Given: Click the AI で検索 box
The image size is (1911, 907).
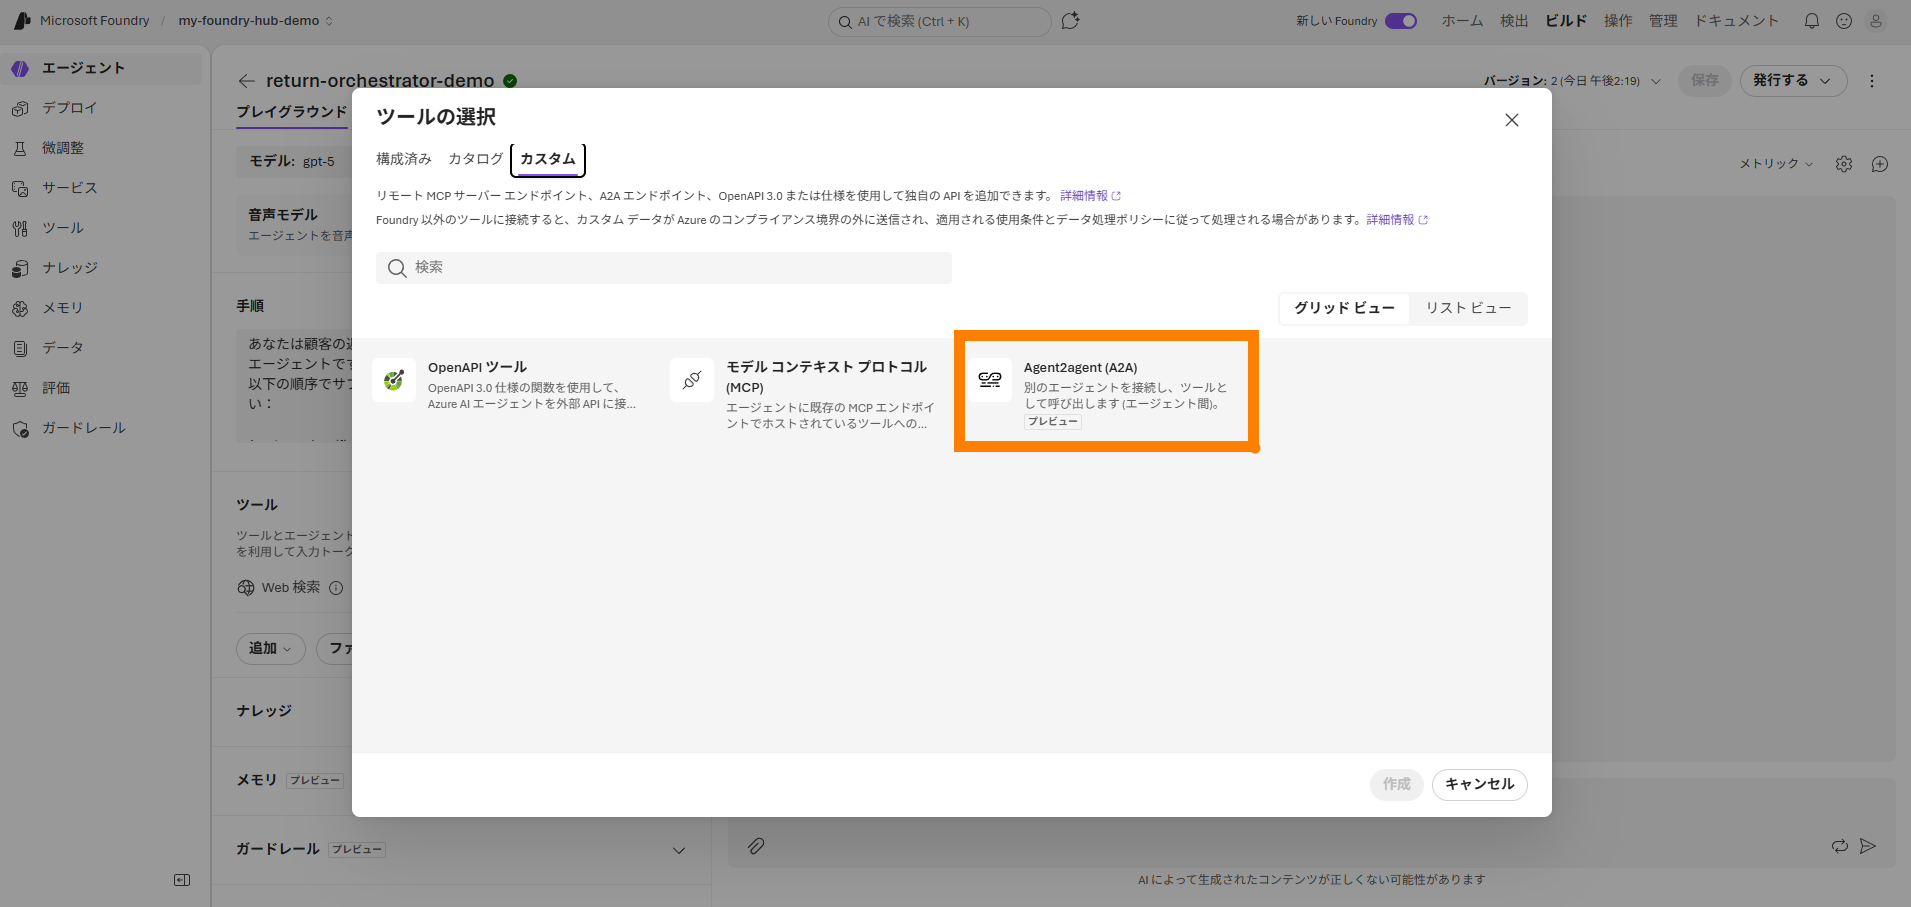Looking at the screenshot, I should (x=940, y=21).
